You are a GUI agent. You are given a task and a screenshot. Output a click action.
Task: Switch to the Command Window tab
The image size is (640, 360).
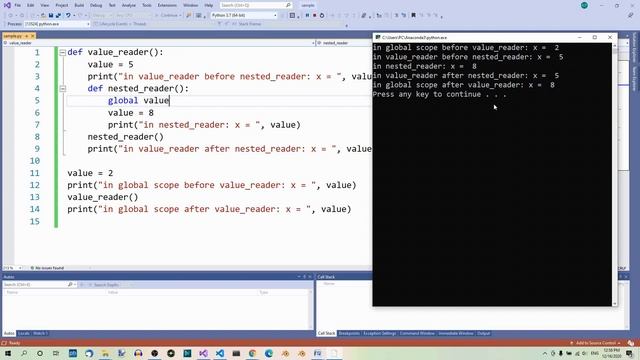(x=417, y=333)
